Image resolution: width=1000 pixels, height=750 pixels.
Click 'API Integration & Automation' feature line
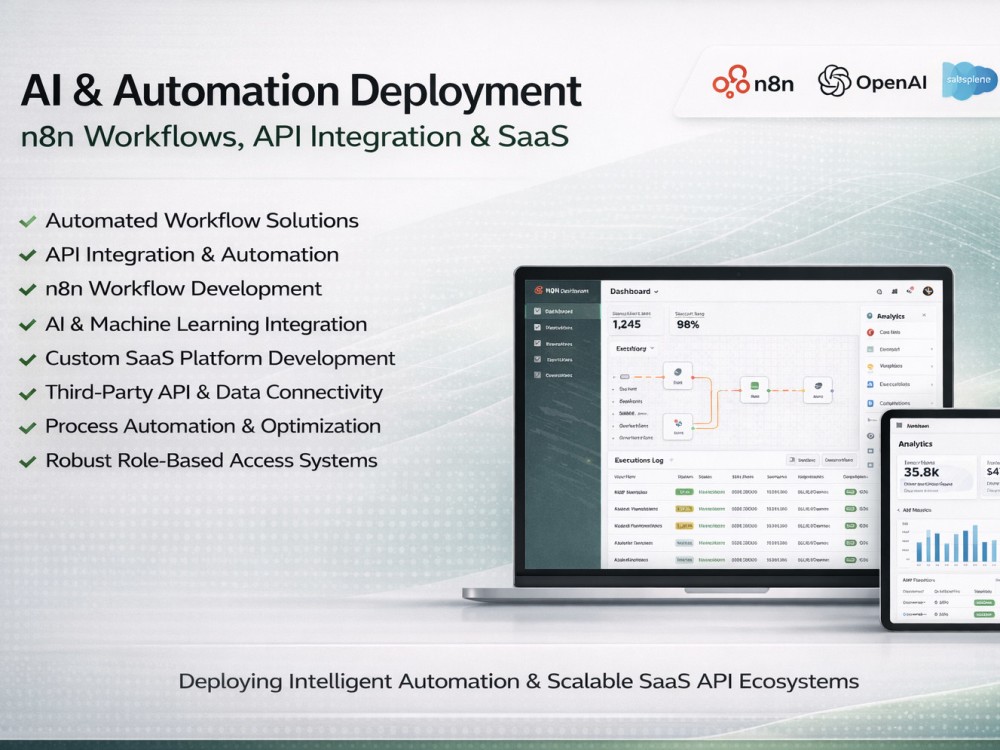192,254
